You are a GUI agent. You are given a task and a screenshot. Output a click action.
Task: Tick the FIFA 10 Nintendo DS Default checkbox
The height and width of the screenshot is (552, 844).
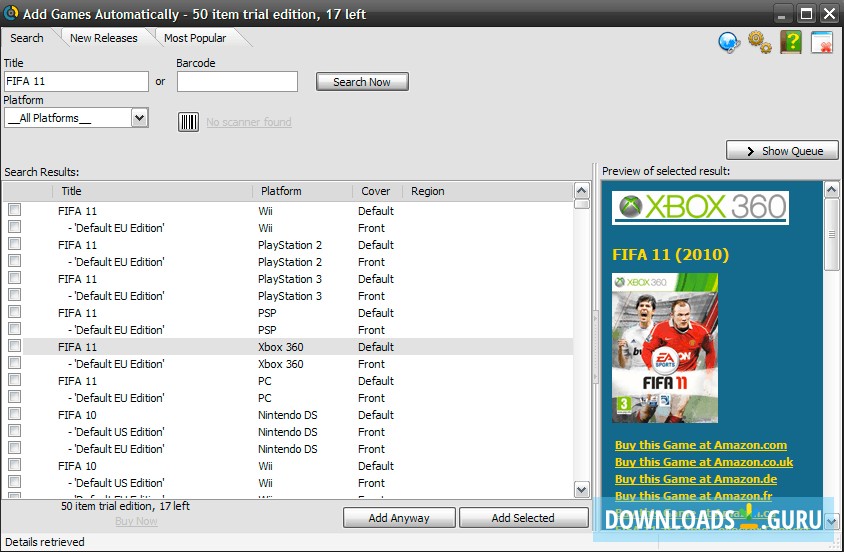(15, 414)
